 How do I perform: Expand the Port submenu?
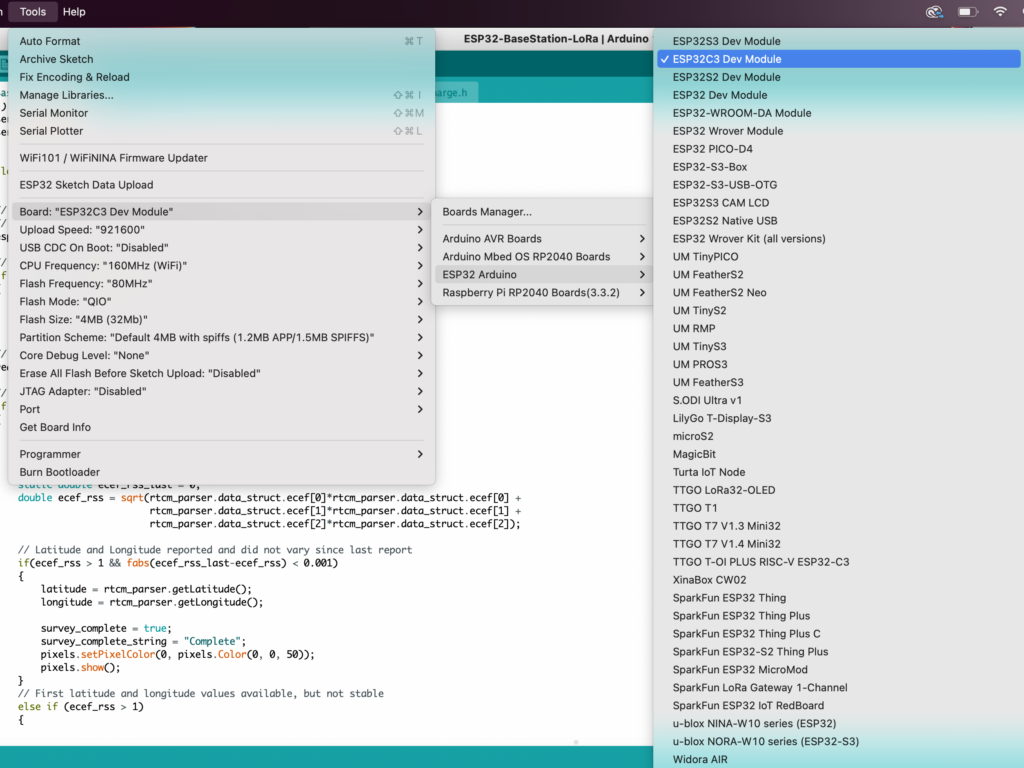pyautogui.click(x=221, y=409)
